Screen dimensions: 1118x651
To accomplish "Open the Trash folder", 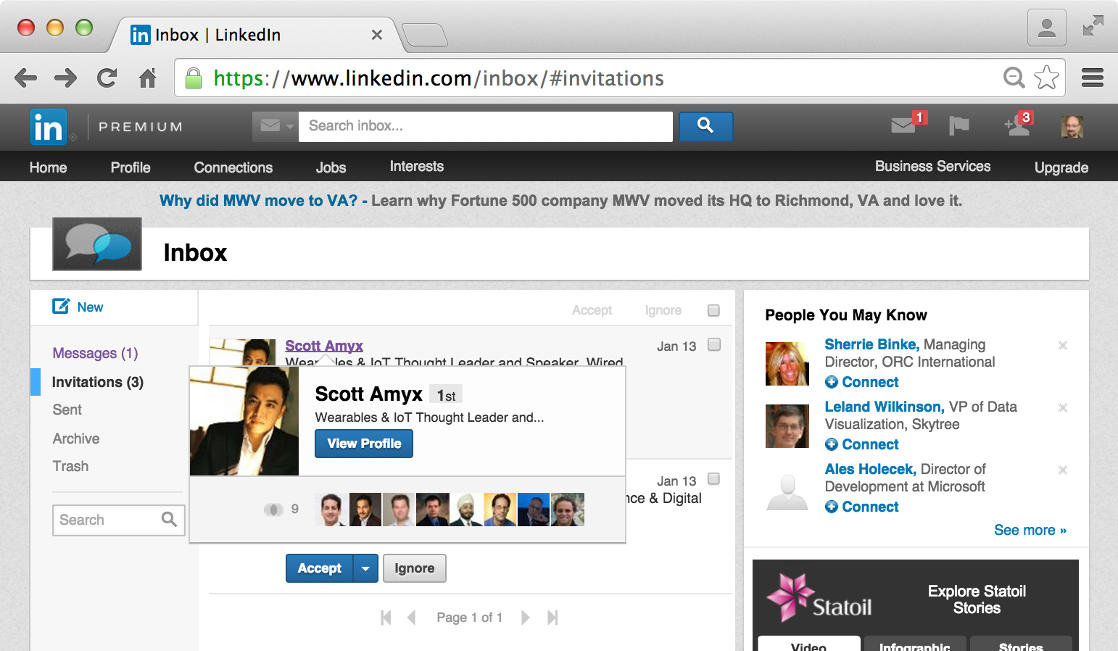I will 71,466.
